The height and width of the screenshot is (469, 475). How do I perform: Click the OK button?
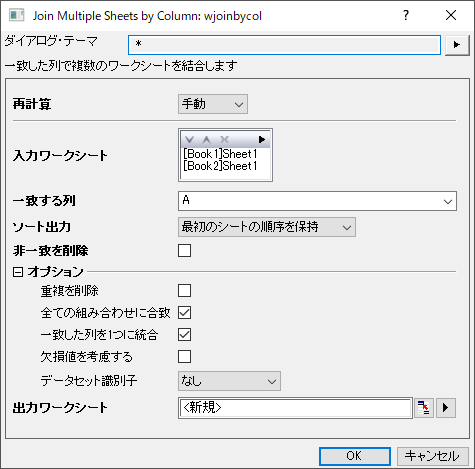pos(355,456)
